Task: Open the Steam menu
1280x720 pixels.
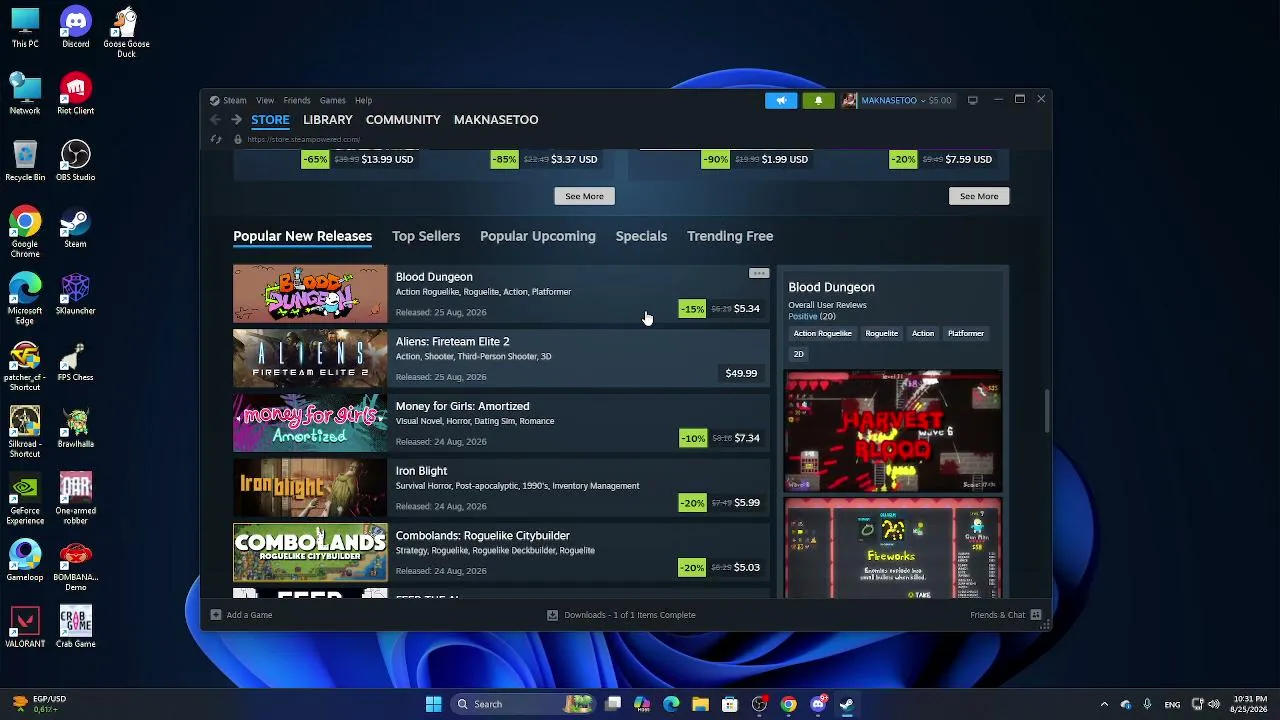Action: pyautogui.click(x=235, y=100)
